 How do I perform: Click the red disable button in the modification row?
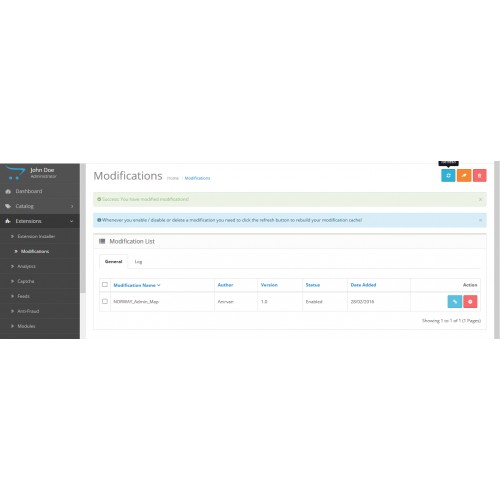(x=470, y=301)
